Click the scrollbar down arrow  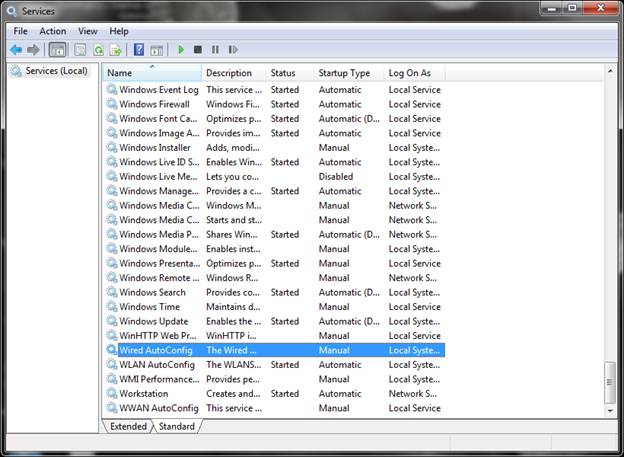click(x=610, y=410)
